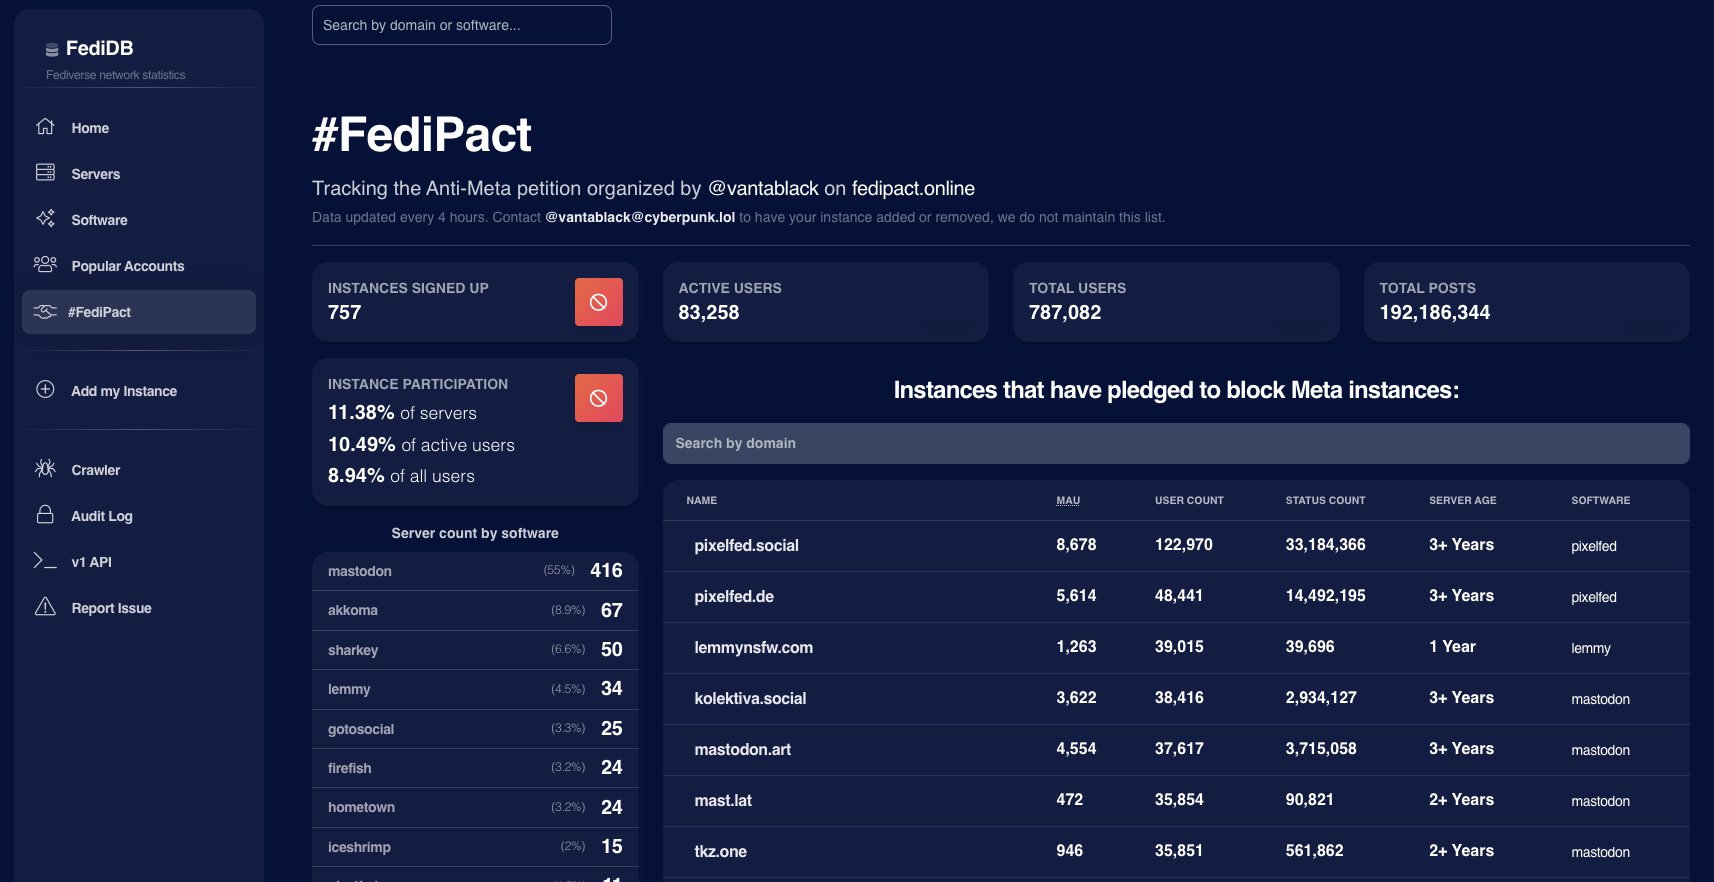Open the Home menu item

(139, 128)
